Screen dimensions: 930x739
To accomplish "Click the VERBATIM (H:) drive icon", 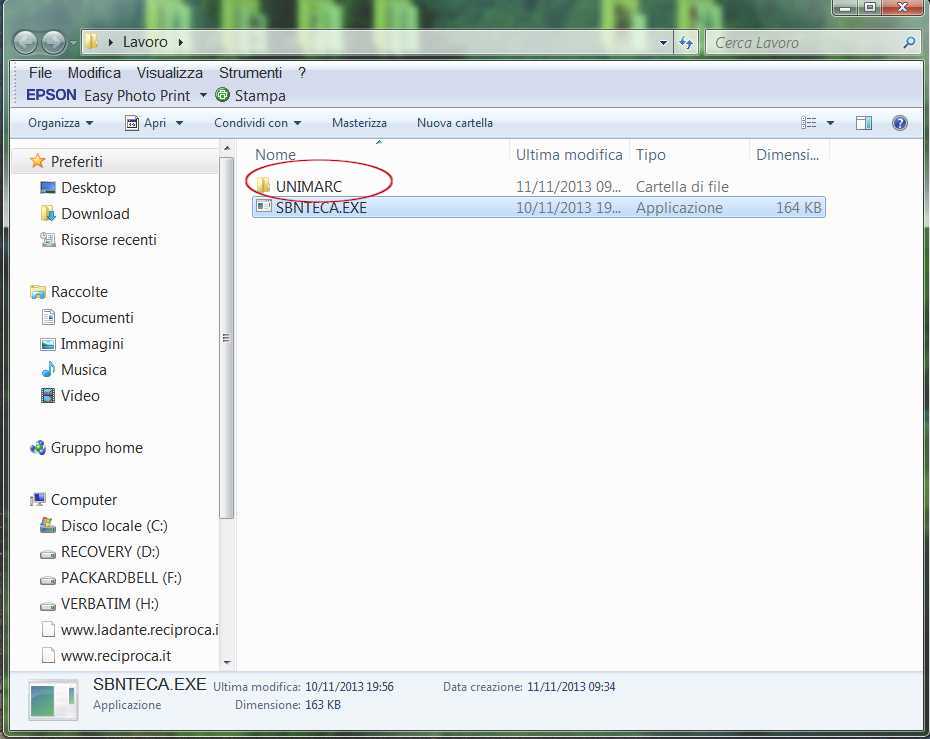I will pyautogui.click(x=47, y=606).
